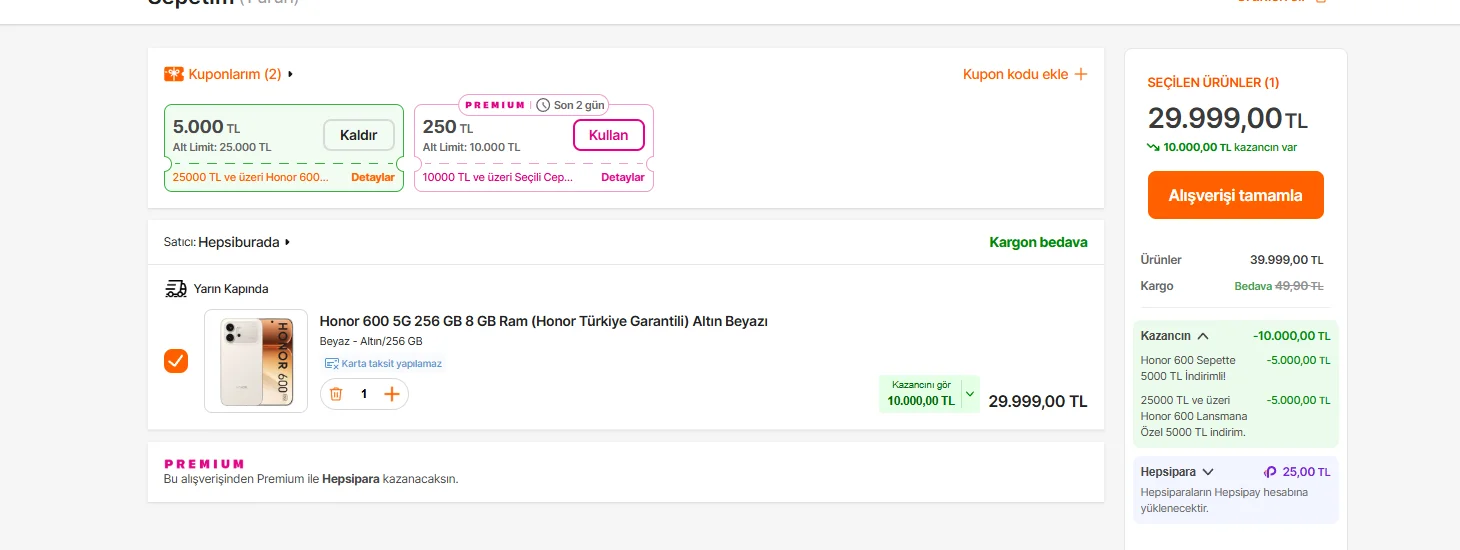Screen dimensions: 1460x550
Task: Click SEÇİLEN ÜRÜNLER (1) heading
Action: tap(1213, 83)
